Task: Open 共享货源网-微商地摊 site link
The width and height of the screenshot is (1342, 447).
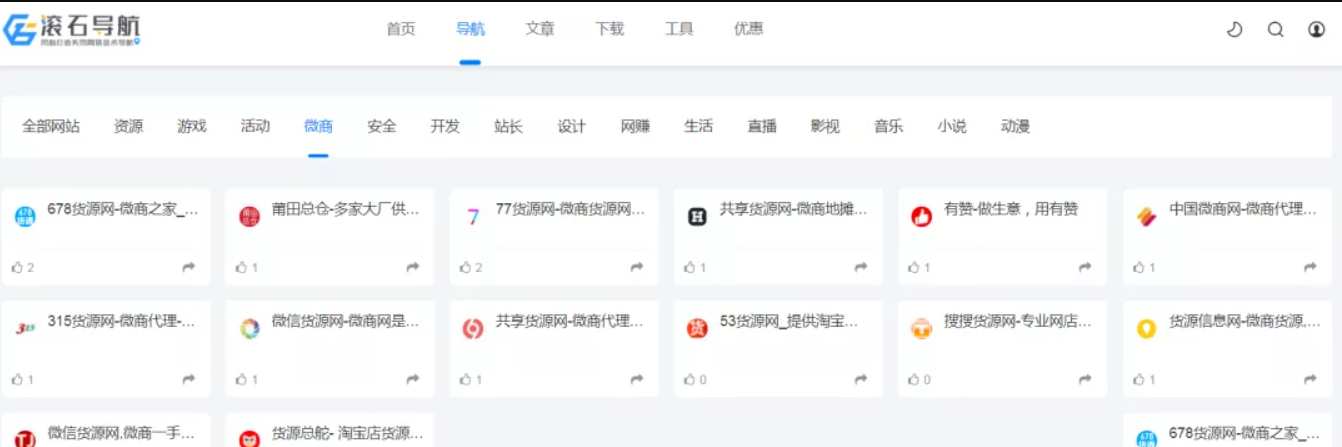Action: (x=794, y=210)
